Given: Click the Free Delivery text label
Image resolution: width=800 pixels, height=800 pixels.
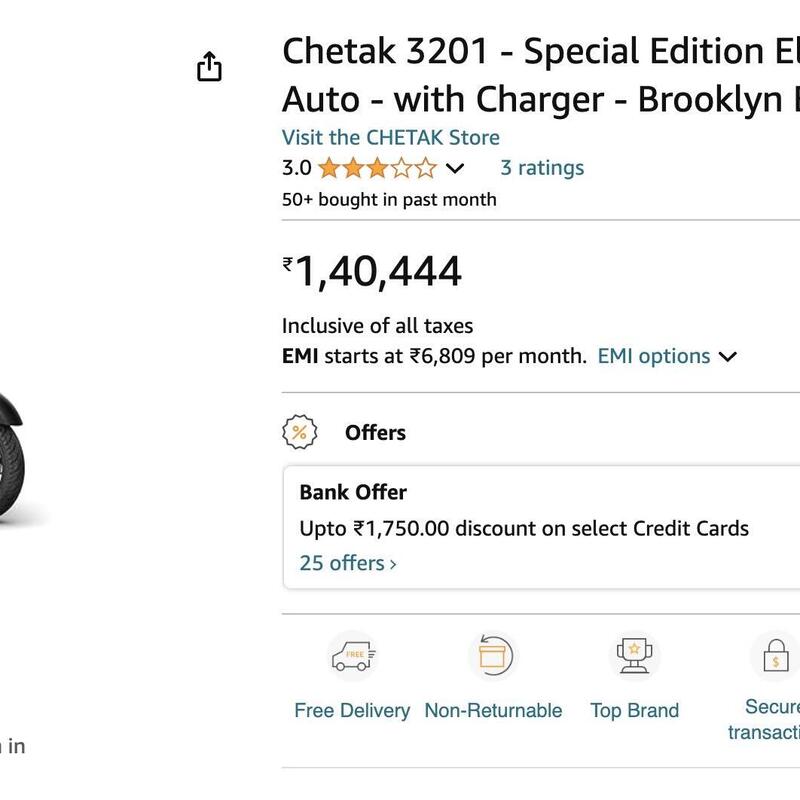Looking at the screenshot, I should click(352, 711).
